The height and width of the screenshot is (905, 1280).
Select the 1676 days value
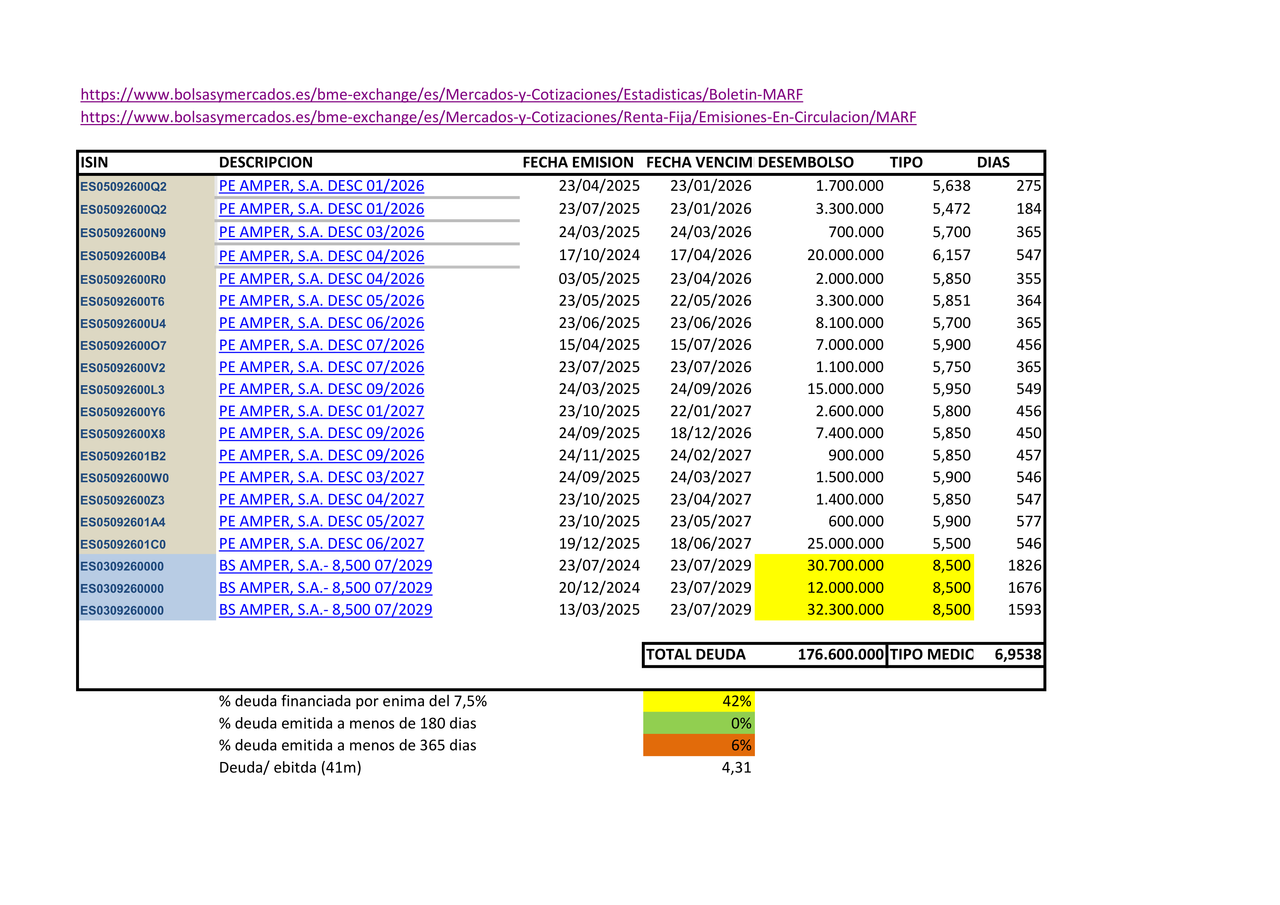(1026, 588)
